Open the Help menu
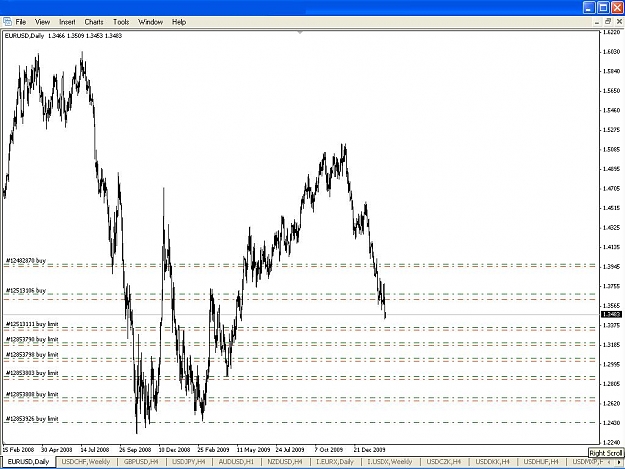 click(179, 22)
